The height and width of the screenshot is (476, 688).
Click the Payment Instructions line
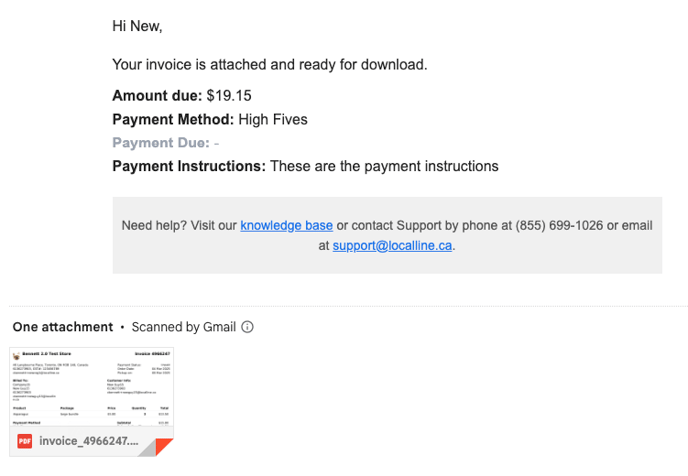pyautogui.click(x=305, y=166)
